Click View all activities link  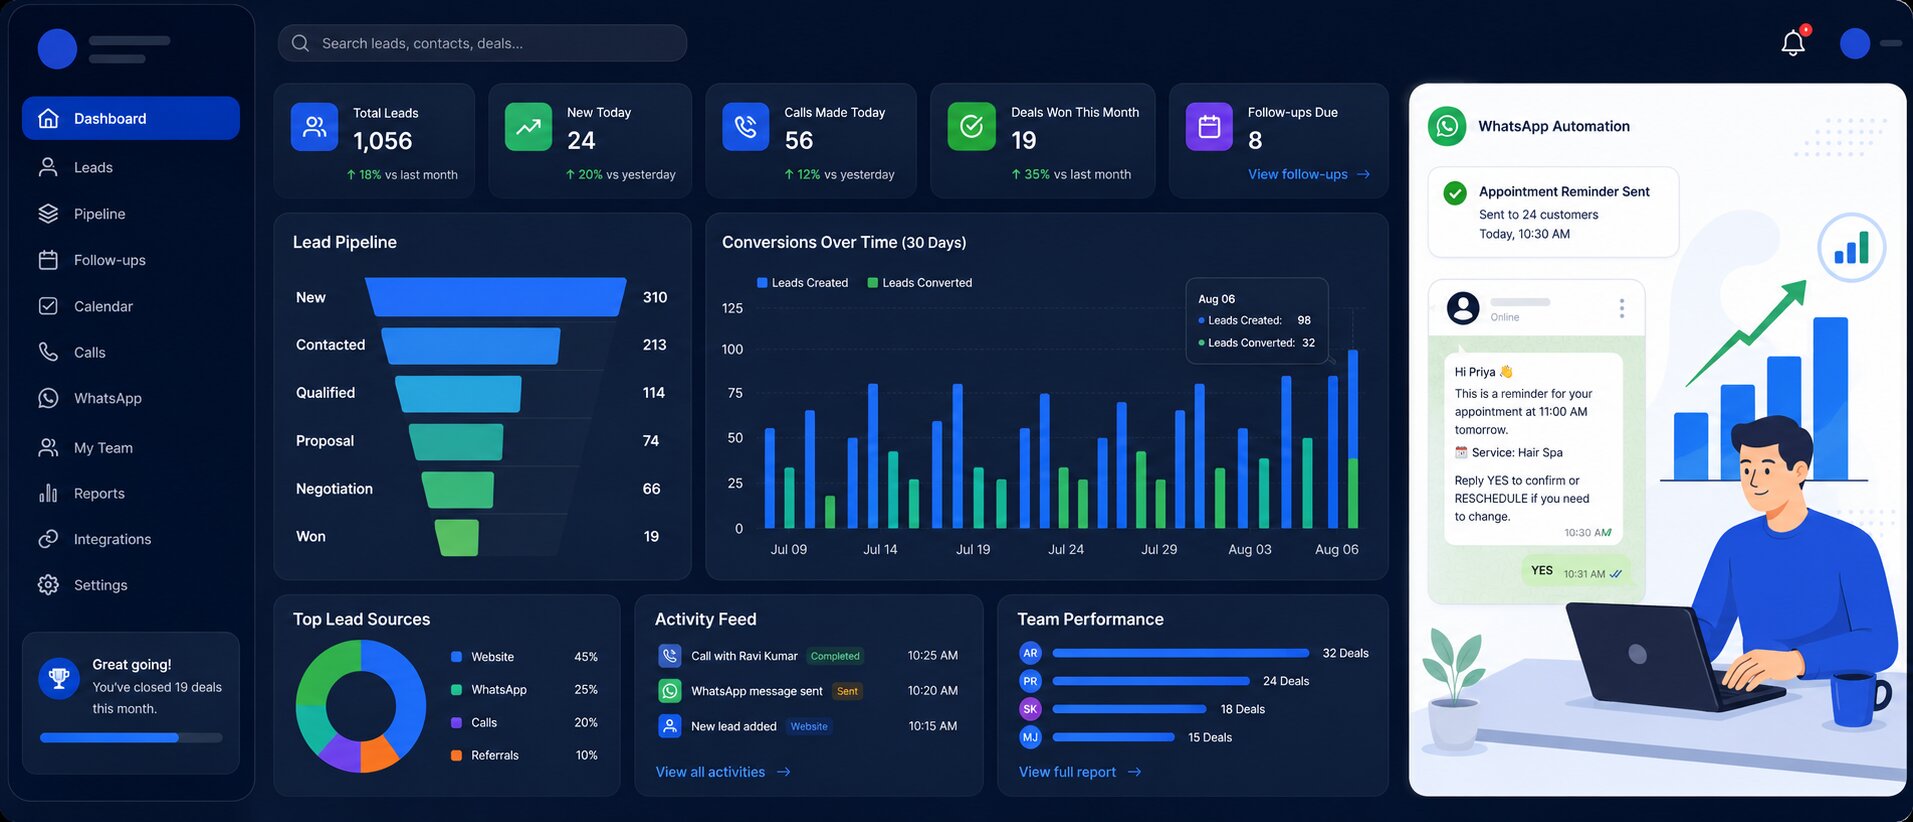click(723, 772)
